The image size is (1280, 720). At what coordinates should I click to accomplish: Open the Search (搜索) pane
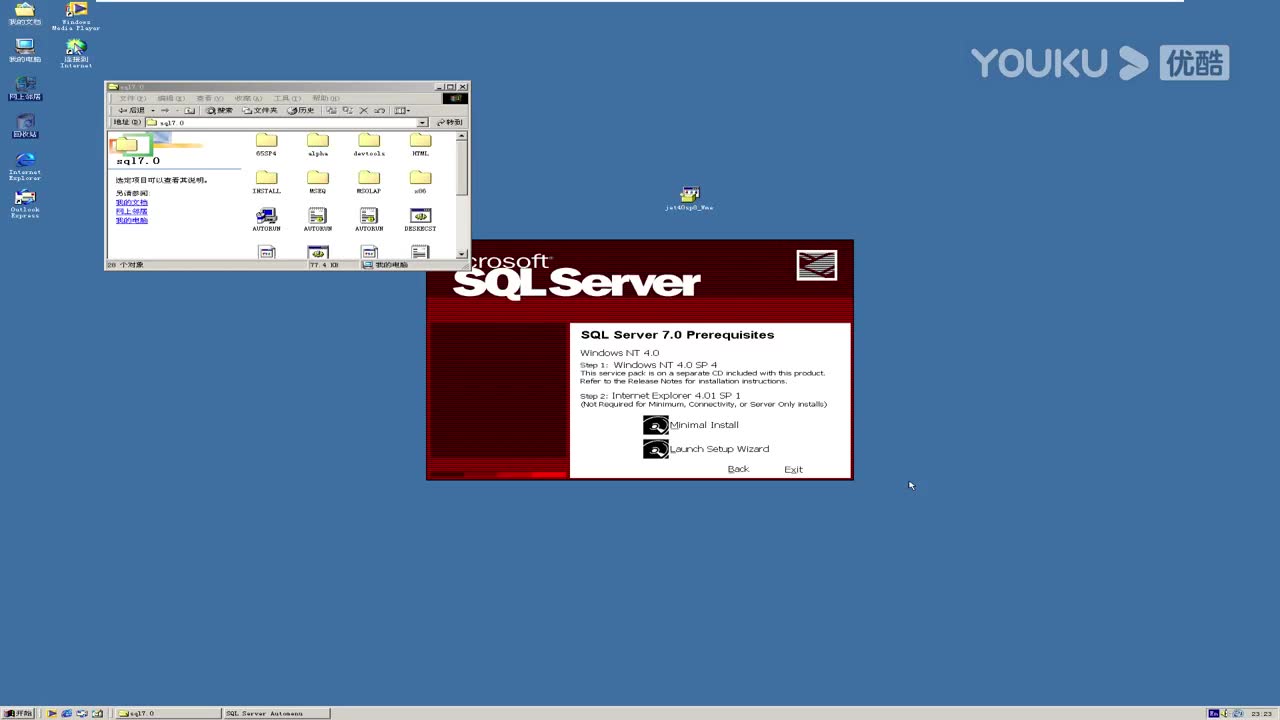point(220,110)
